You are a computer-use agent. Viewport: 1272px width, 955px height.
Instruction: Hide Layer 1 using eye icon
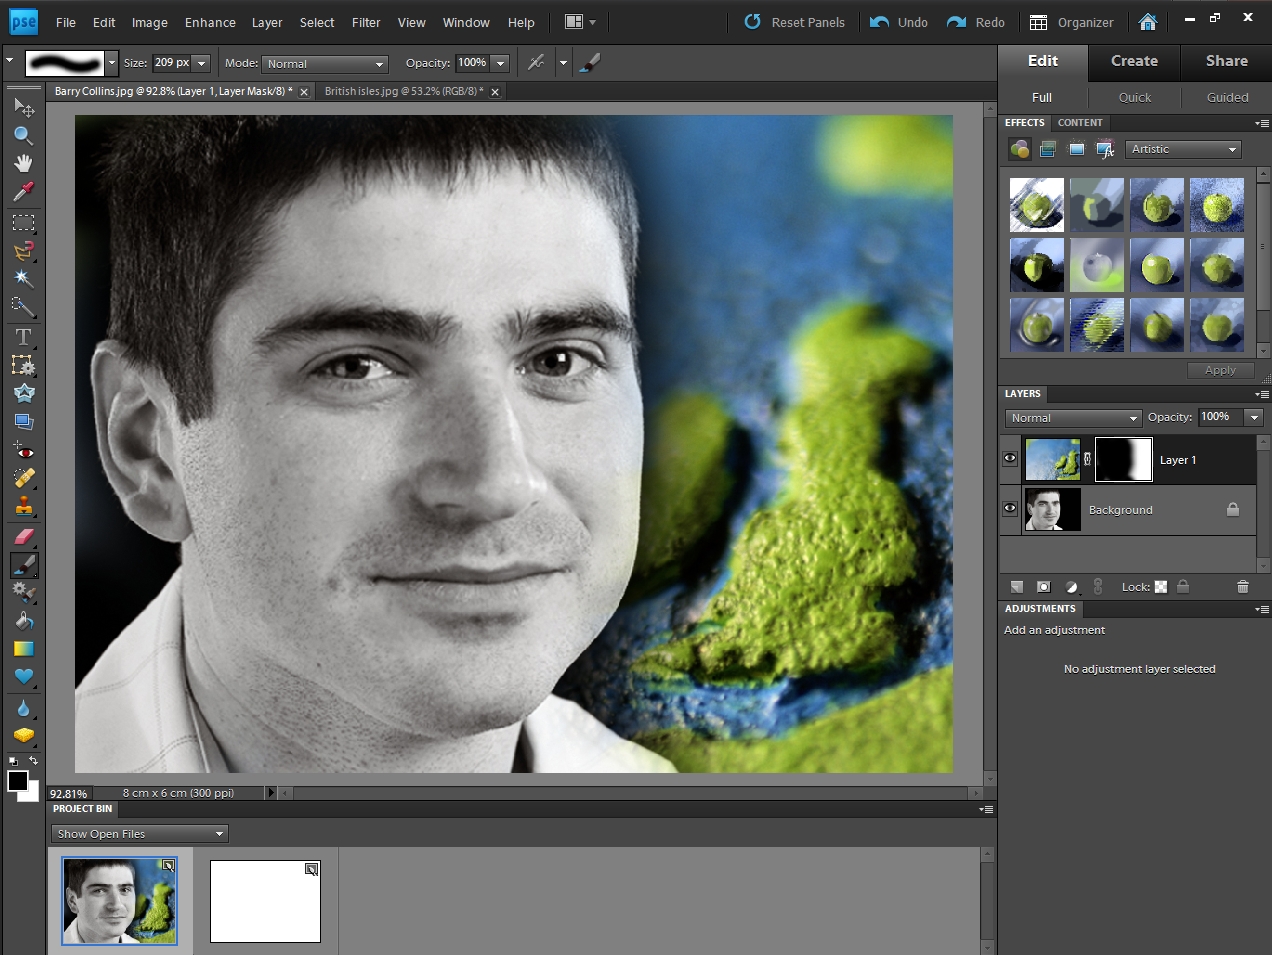click(1010, 459)
